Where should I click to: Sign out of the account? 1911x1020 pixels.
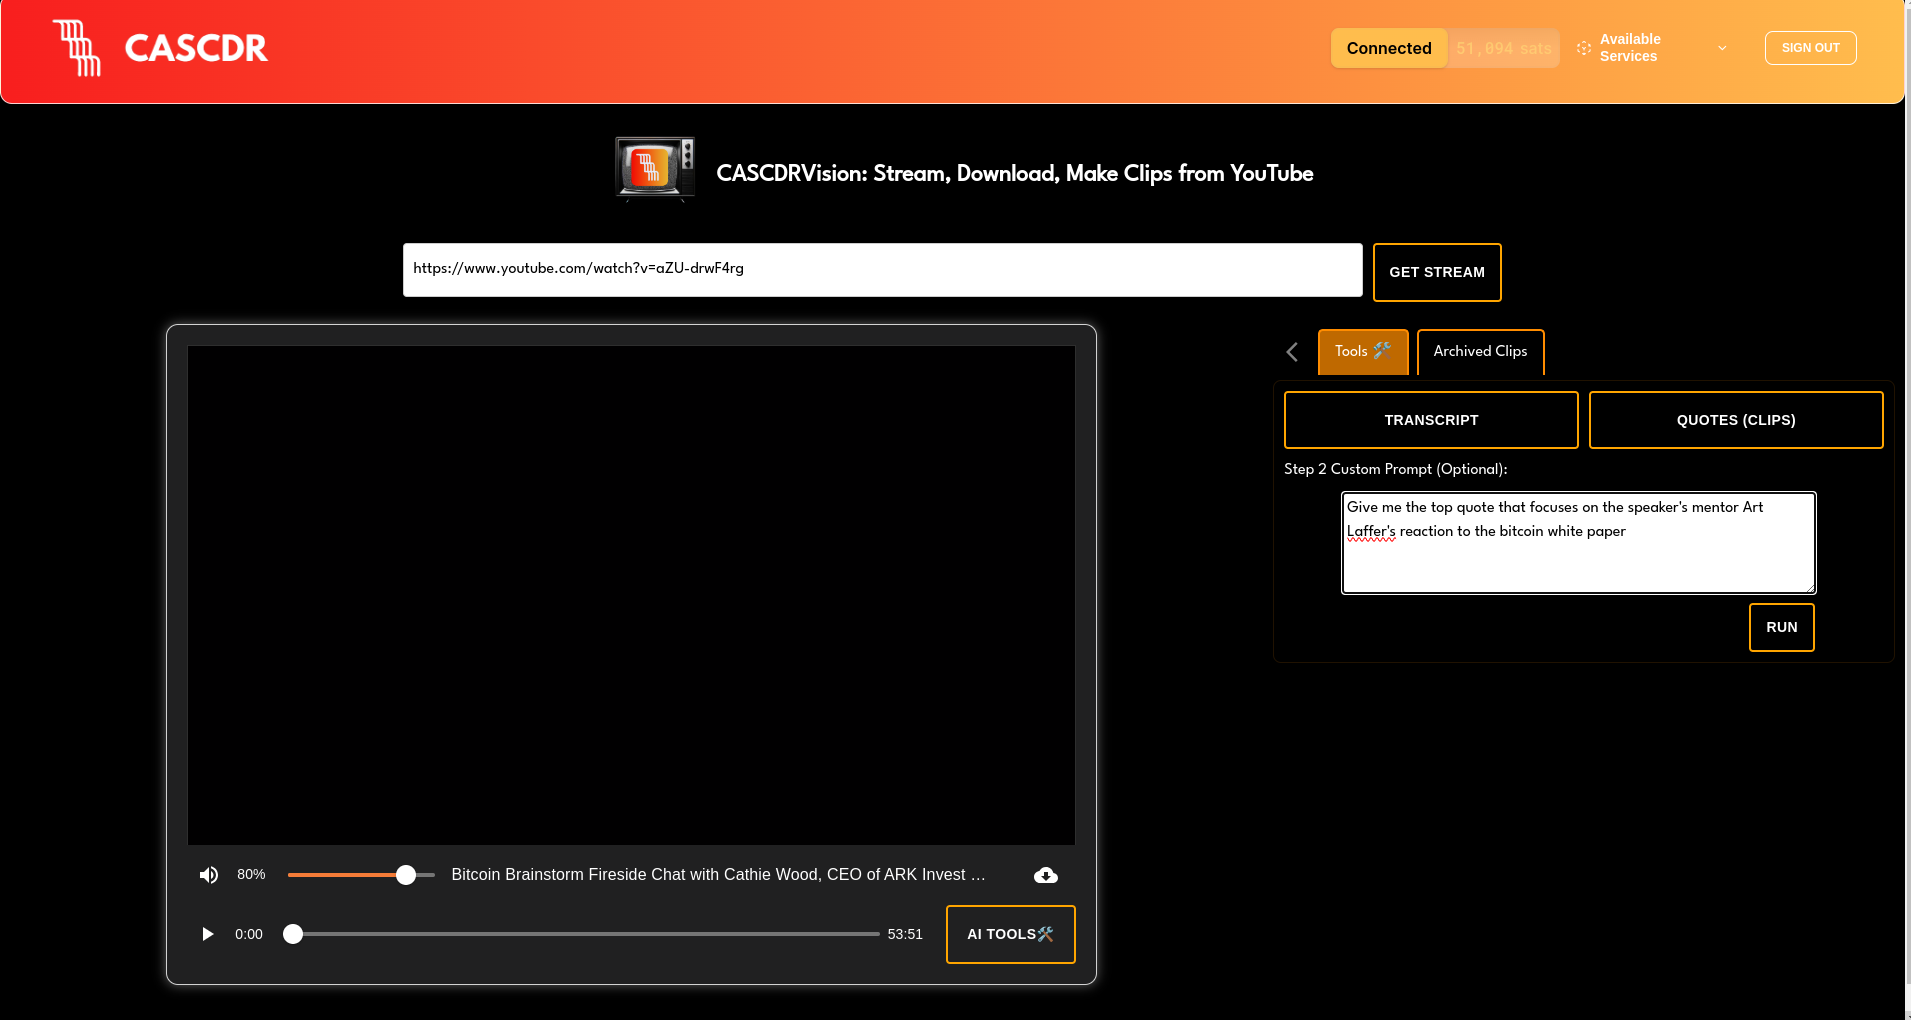pyautogui.click(x=1810, y=48)
